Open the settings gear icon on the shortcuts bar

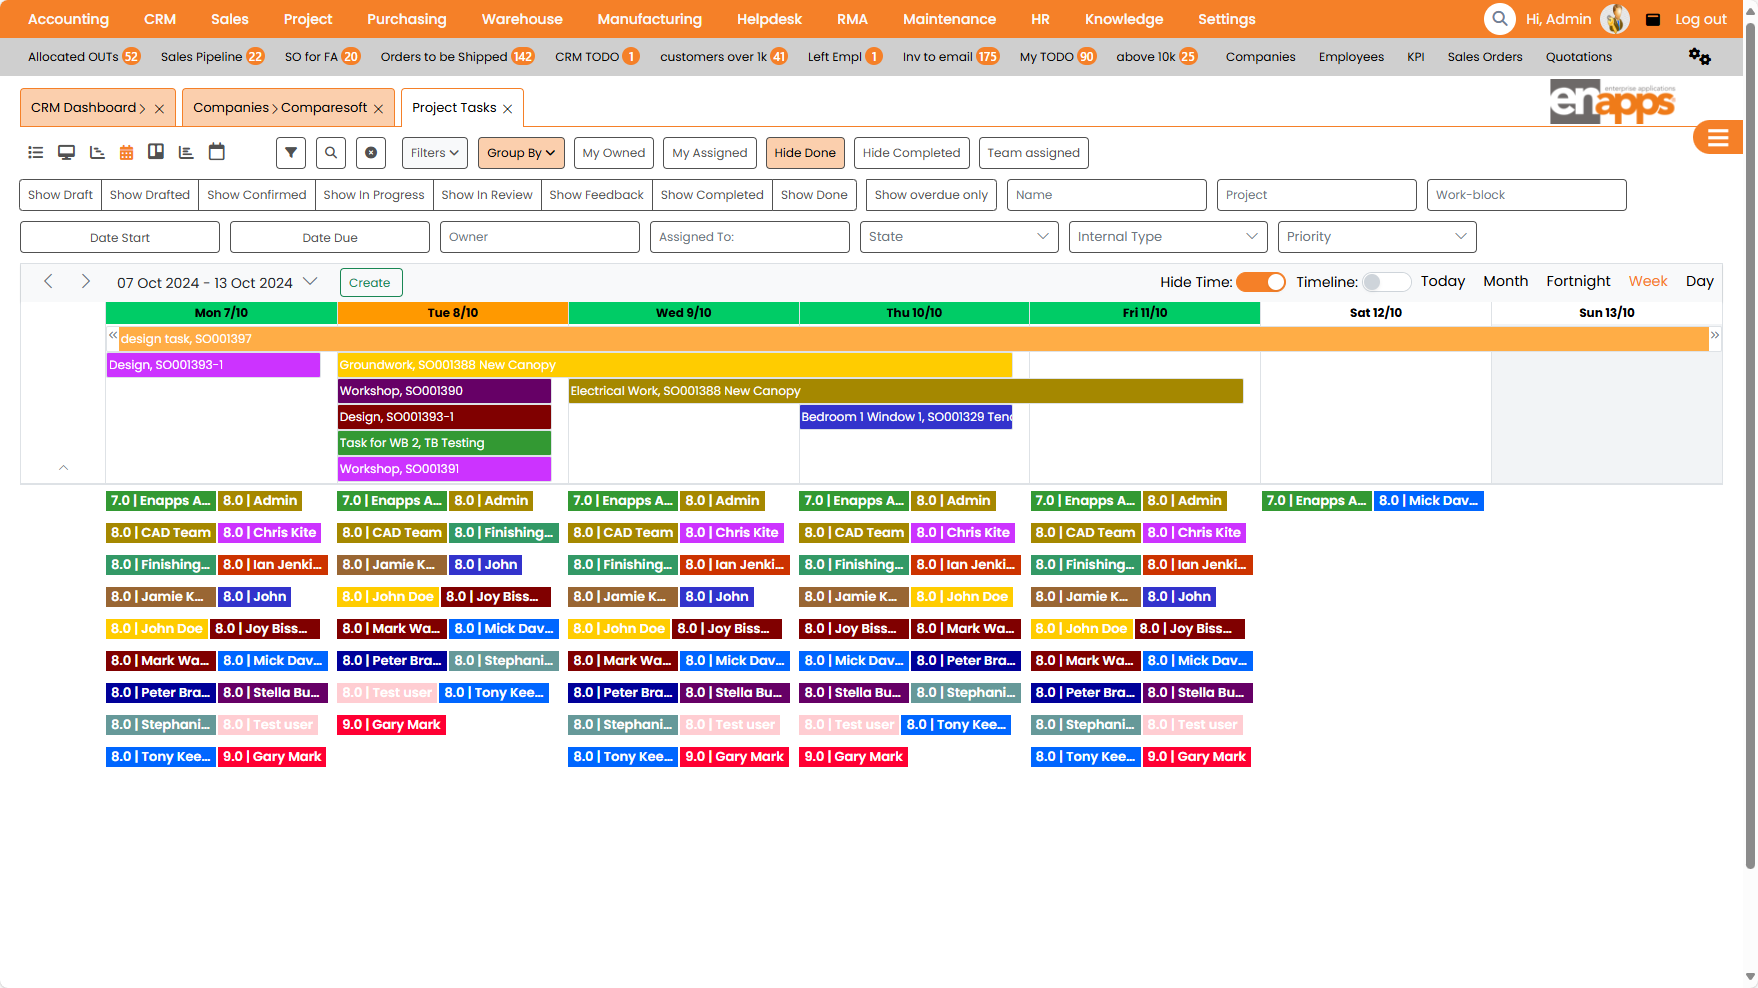click(1699, 57)
